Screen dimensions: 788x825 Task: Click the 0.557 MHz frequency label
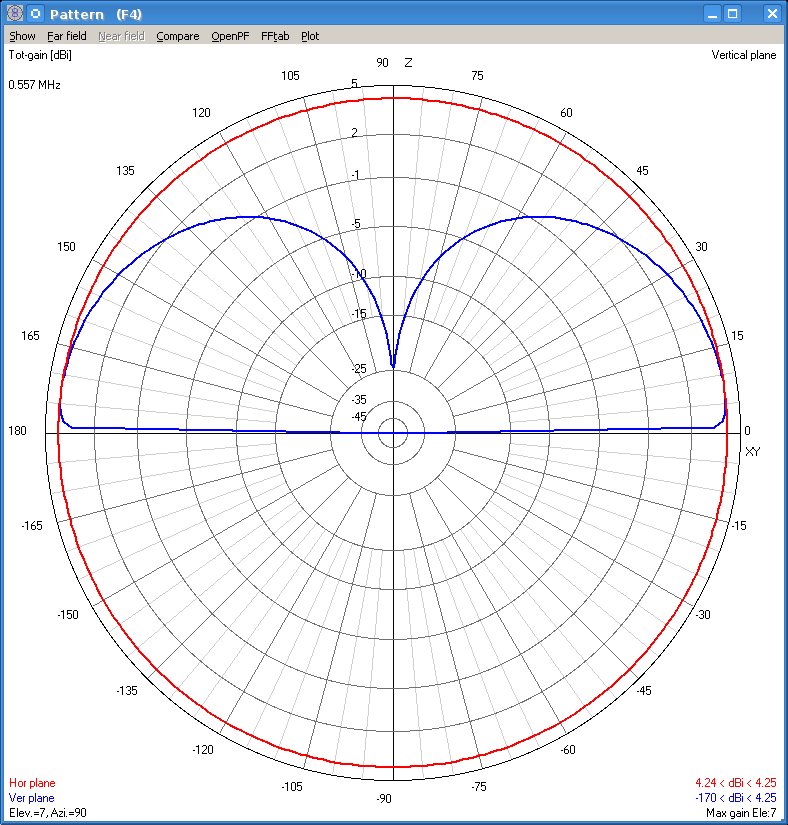point(35,85)
